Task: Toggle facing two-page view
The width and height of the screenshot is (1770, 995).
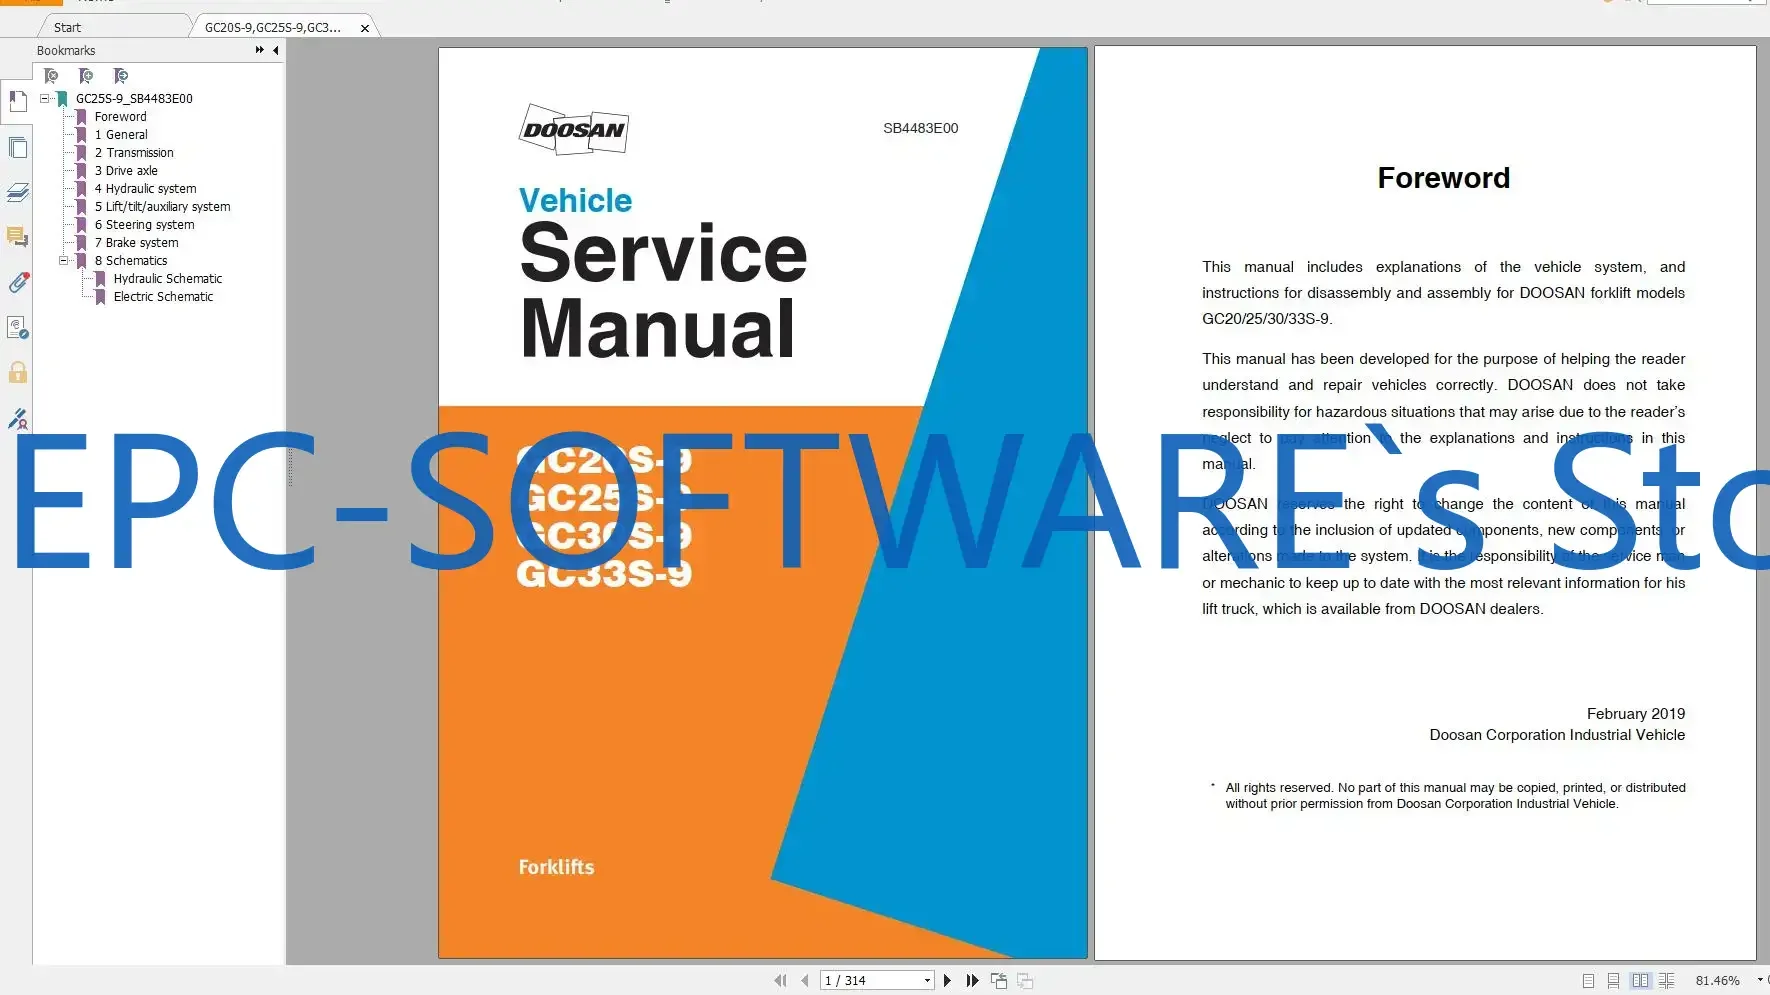Action: click(x=1640, y=981)
